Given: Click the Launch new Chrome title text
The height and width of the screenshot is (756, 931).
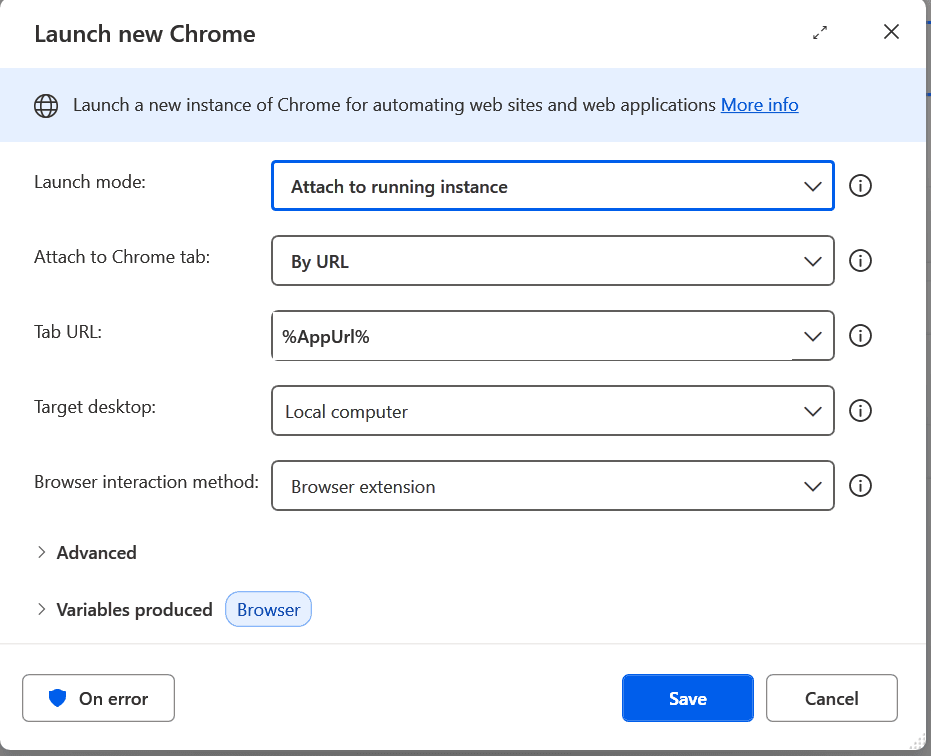Looking at the screenshot, I should (x=145, y=34).
